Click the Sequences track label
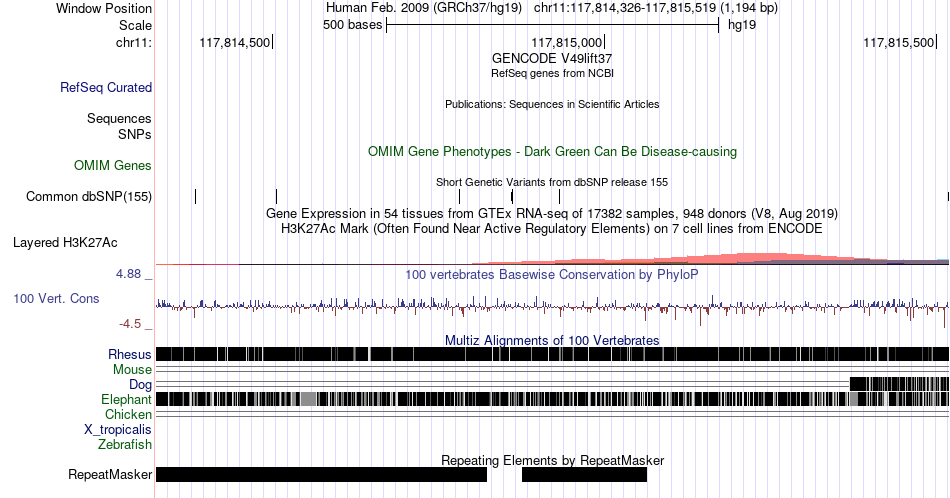This screenshot has height=498, width=950. click(x=119, y=118)
